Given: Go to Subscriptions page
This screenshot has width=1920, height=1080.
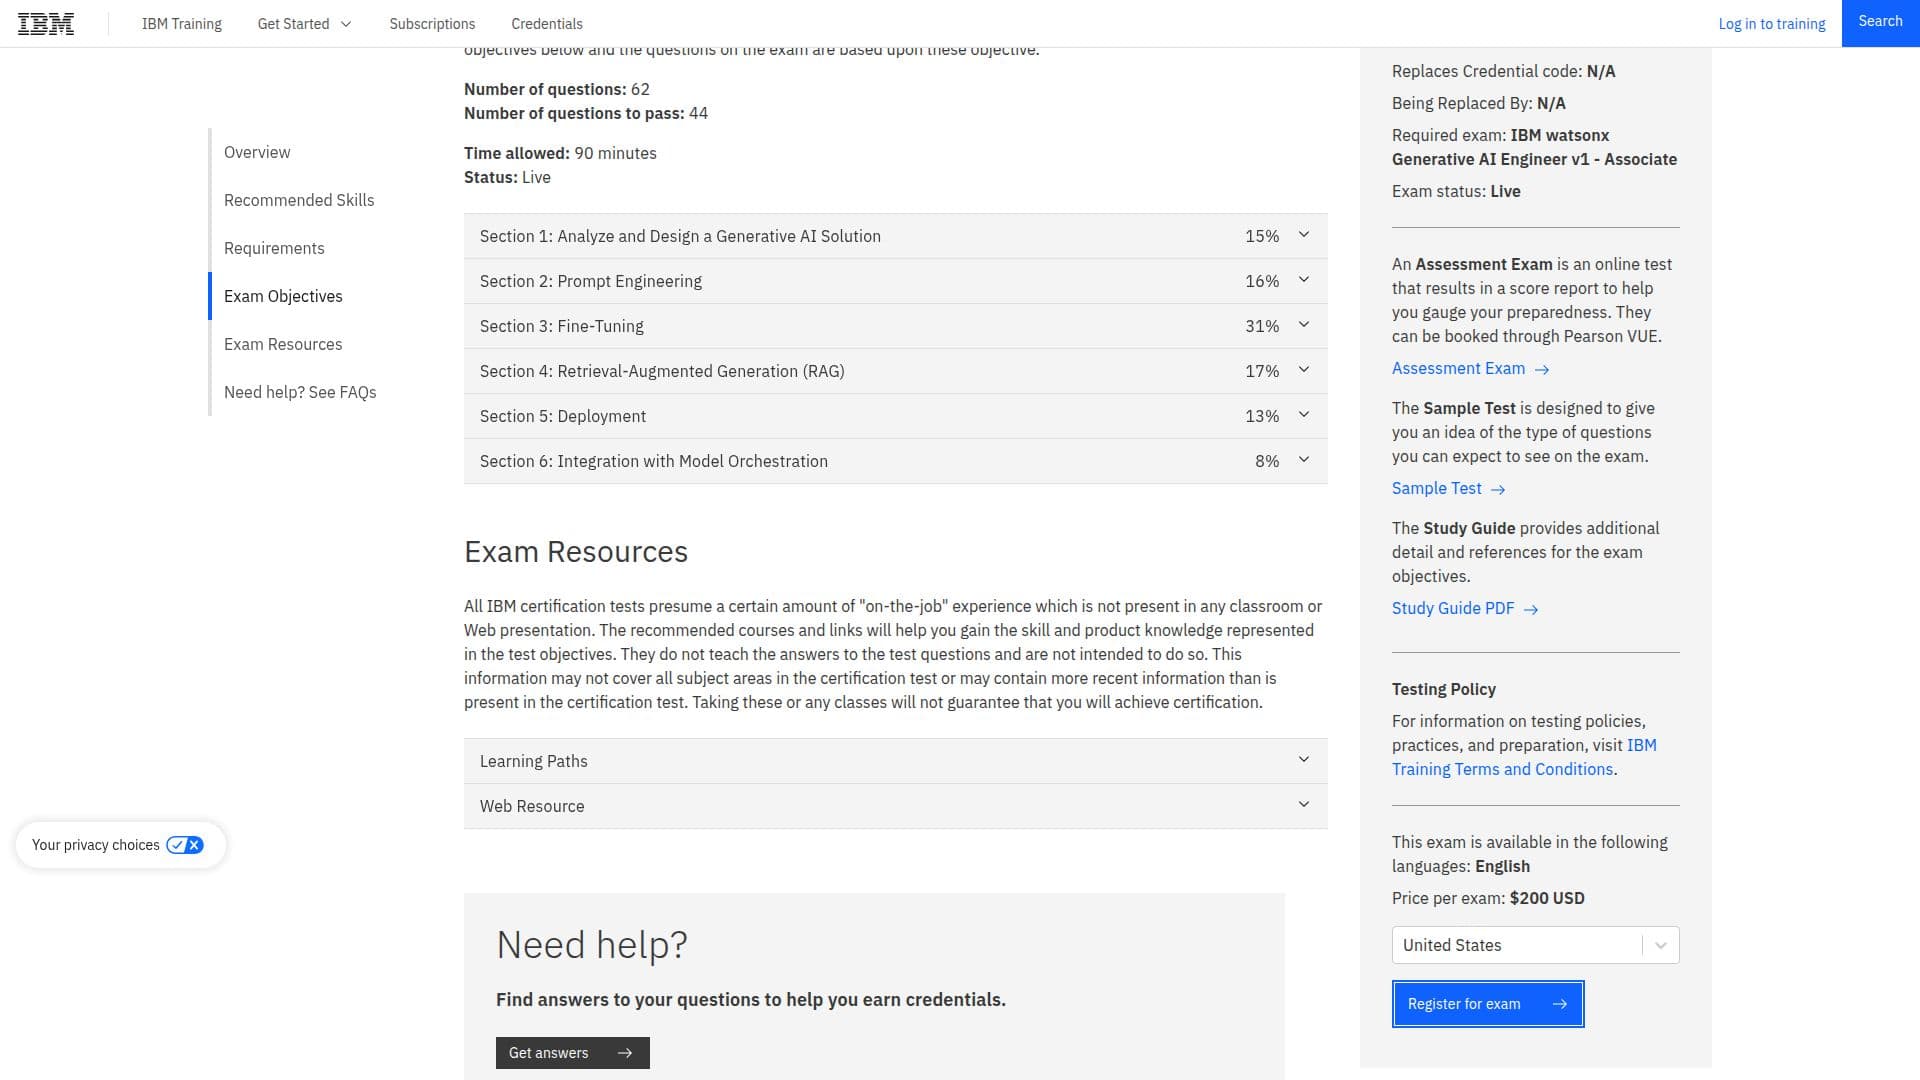Looking at the screenshot, I should pyautogui.click(x=432, y=24).
